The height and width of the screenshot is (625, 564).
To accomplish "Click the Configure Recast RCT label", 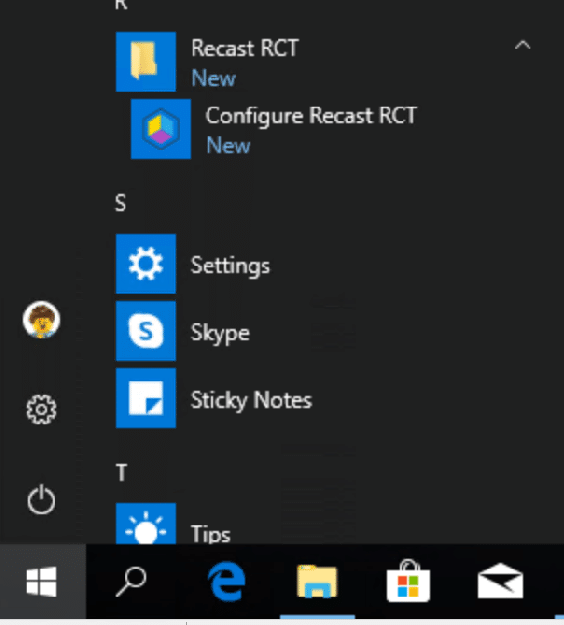I will click(311, 116).
